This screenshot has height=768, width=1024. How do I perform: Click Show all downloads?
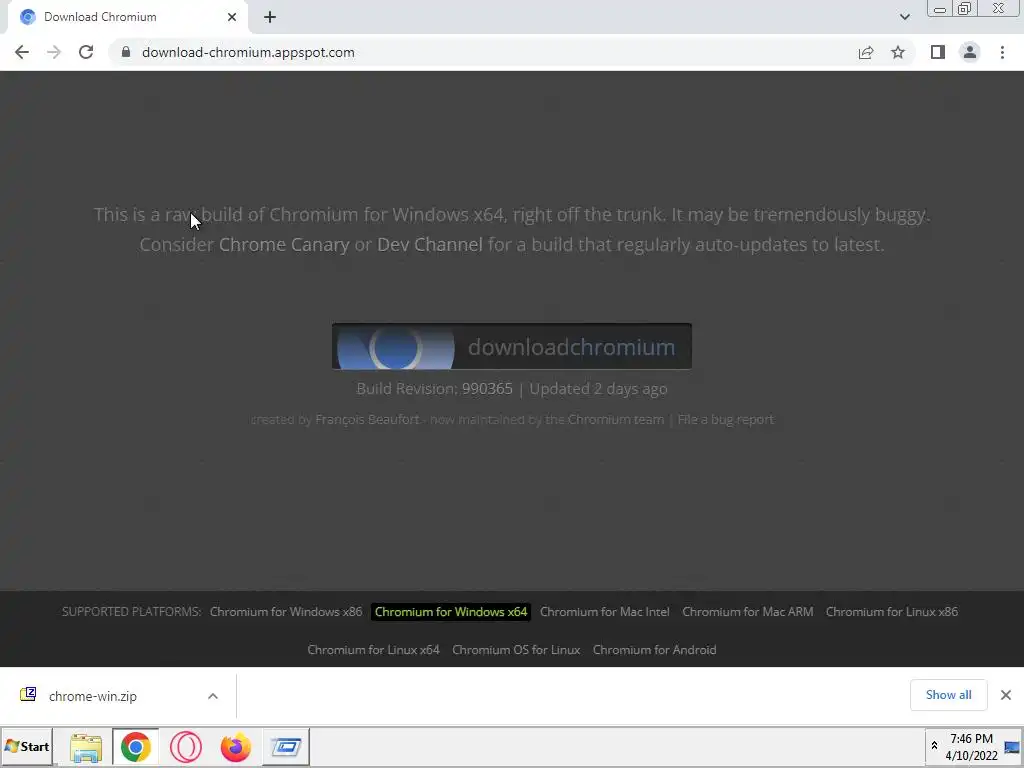948,695
